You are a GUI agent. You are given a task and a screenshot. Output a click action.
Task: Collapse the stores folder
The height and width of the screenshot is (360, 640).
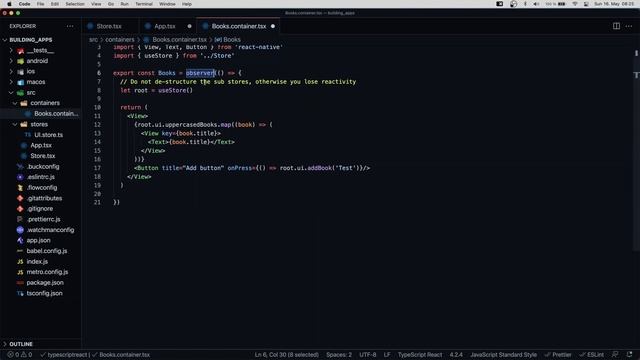tap(15, 124)
